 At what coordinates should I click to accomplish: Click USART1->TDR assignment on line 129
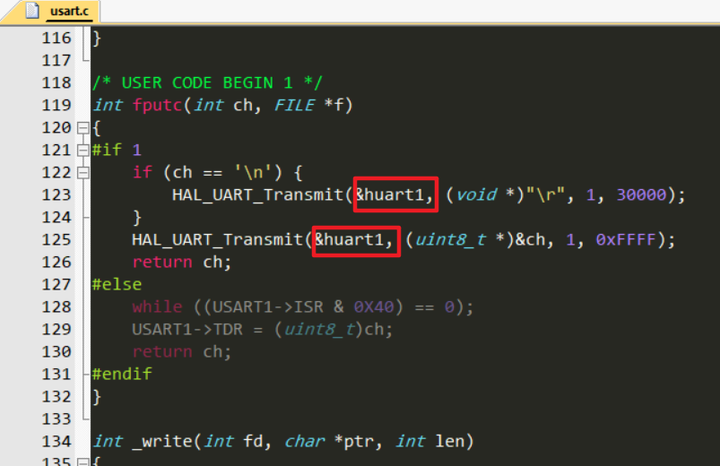pyautogui.click(x=262, y=330)
